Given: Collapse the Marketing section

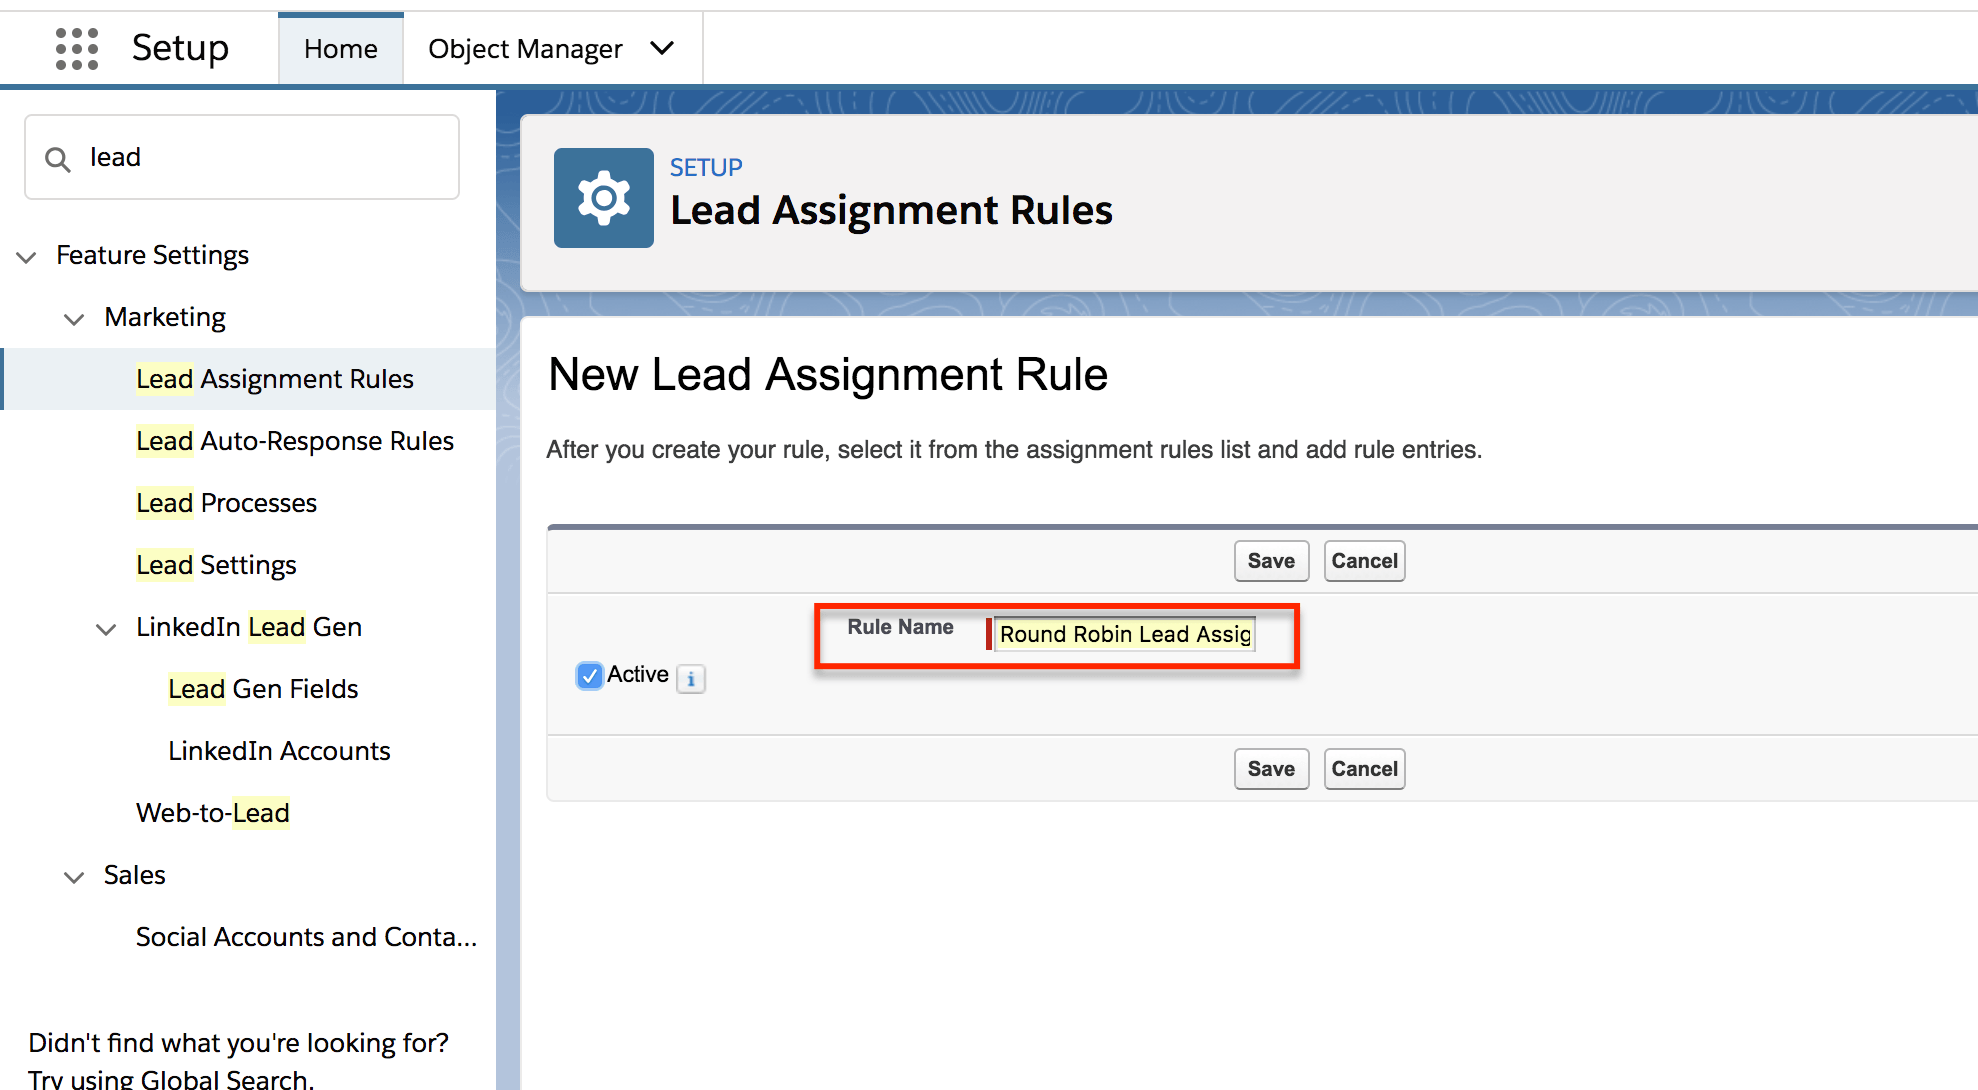Looking at the screenshot, I should point(74,319).
